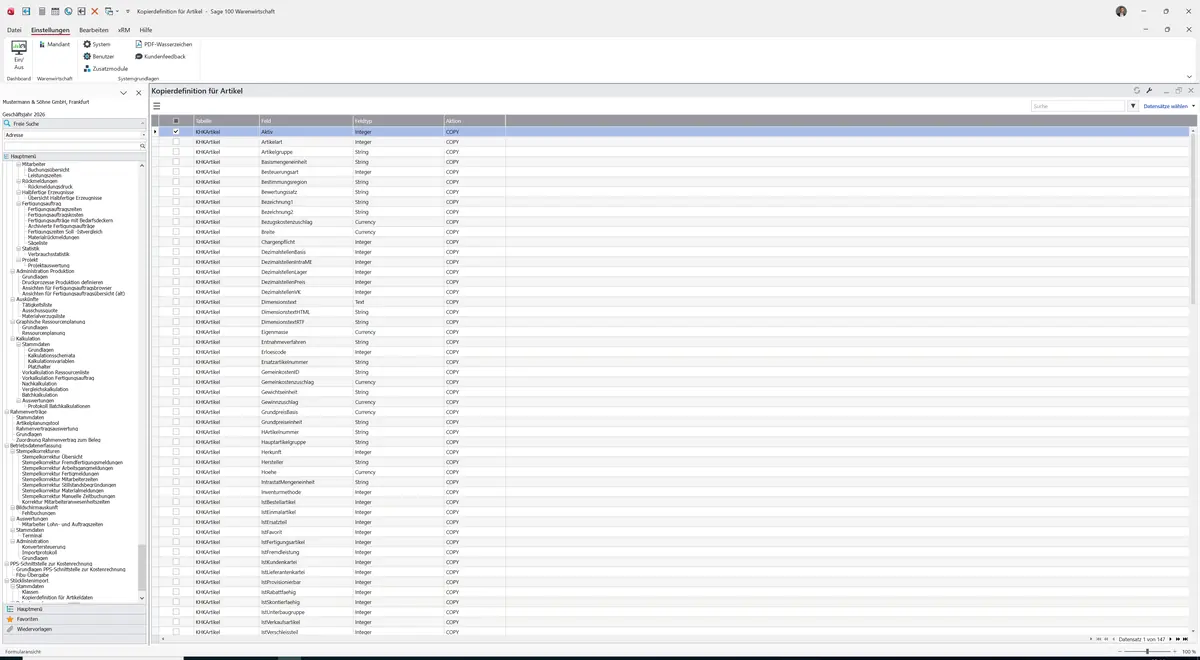Click the zoom slider in the status bar
1200x660 pixels.
point(1147,651)
